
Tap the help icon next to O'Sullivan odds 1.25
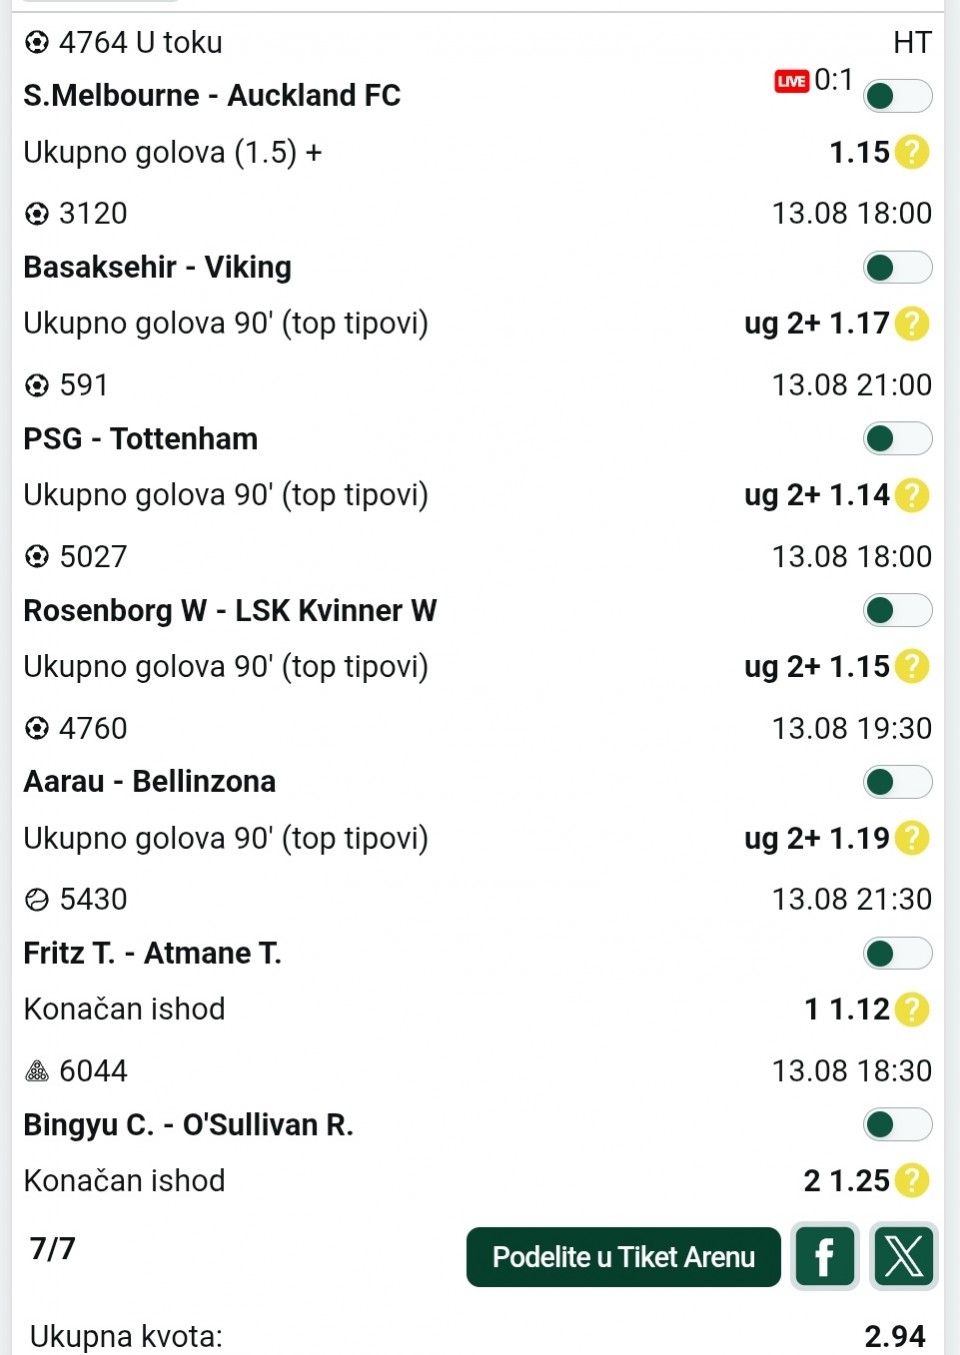click(911, 1181)
